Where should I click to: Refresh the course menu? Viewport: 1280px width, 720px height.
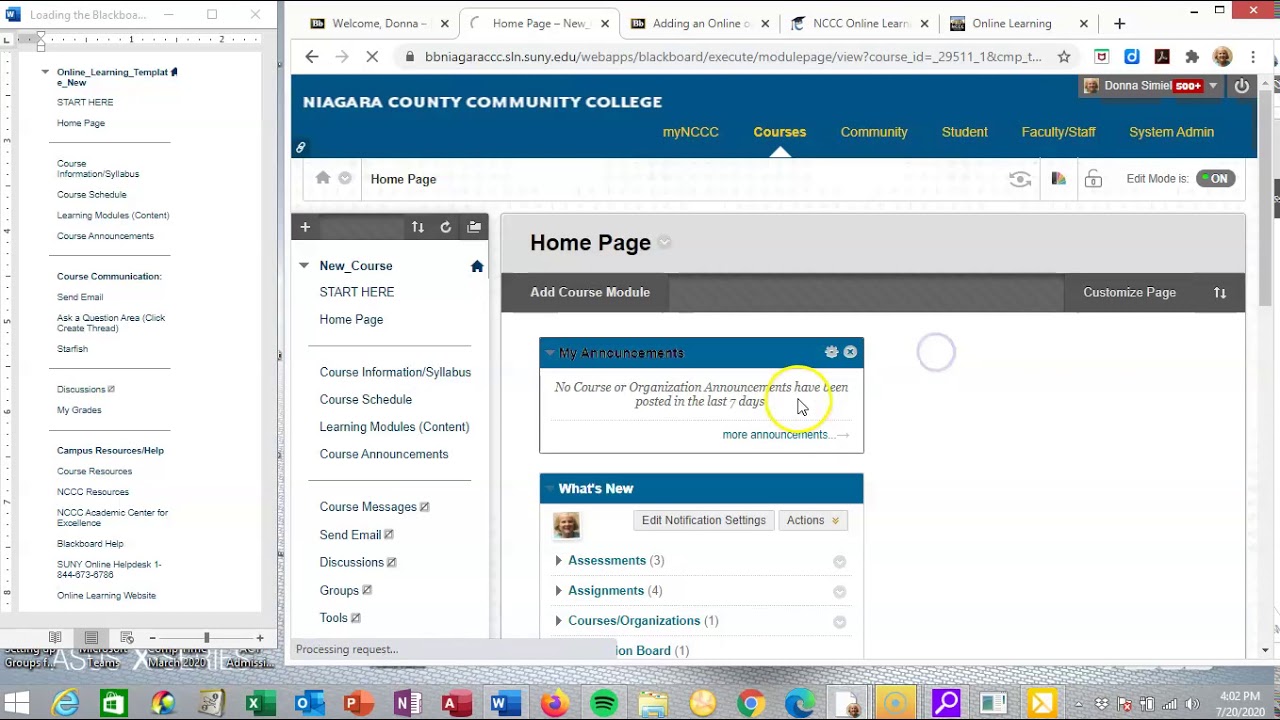tap(446, 227)
